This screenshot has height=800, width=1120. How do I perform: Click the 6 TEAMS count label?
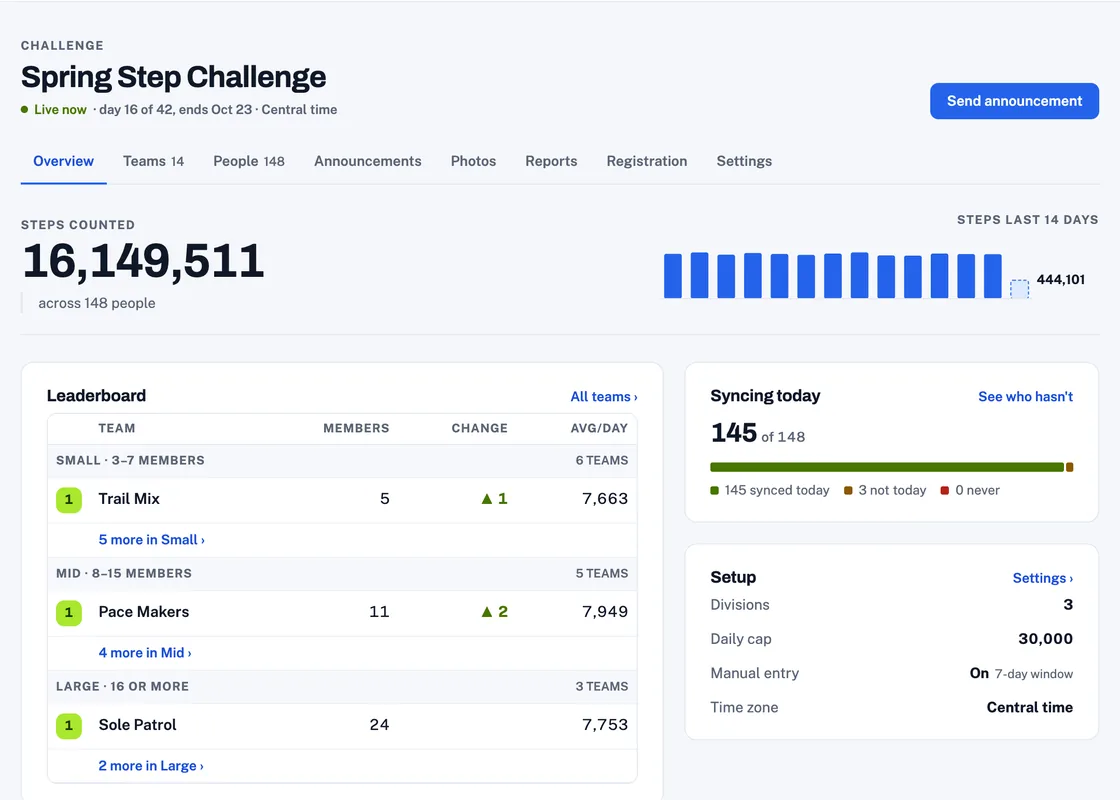pos(601,461)
